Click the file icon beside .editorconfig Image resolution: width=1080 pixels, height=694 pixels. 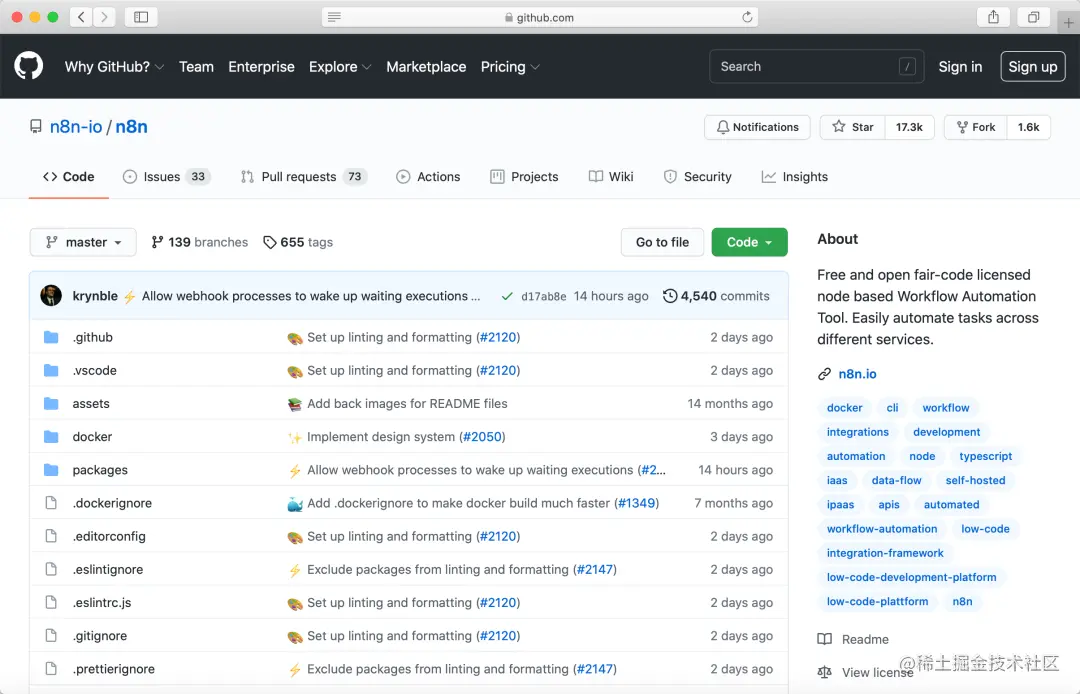(51, 536)
